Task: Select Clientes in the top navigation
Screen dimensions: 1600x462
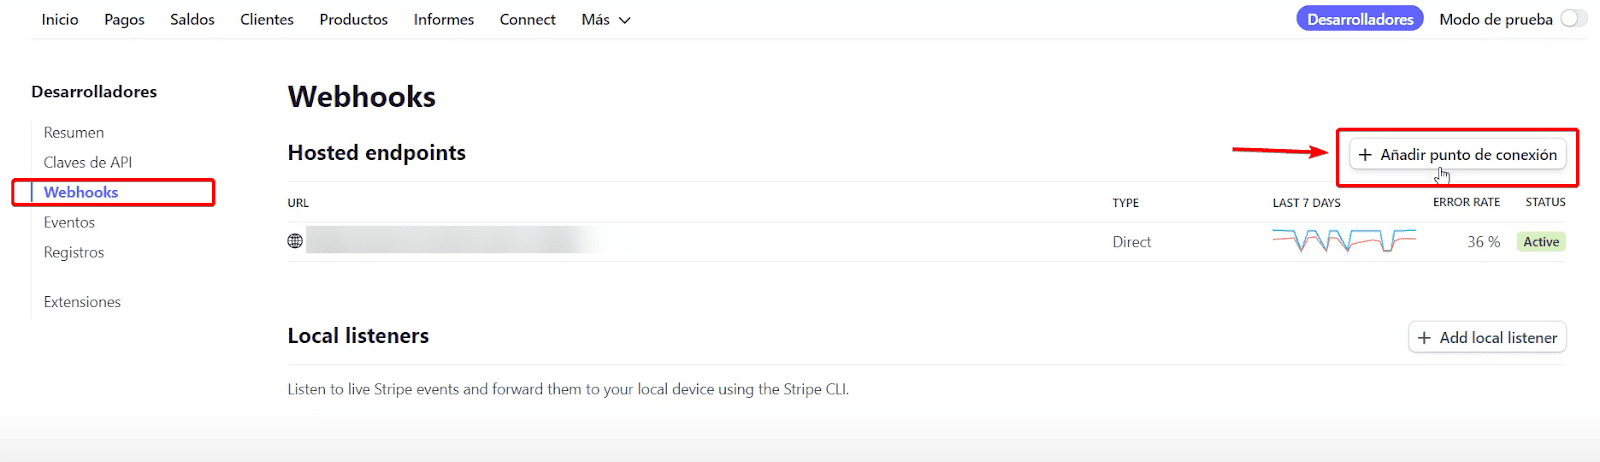Action: coord(267,20)
